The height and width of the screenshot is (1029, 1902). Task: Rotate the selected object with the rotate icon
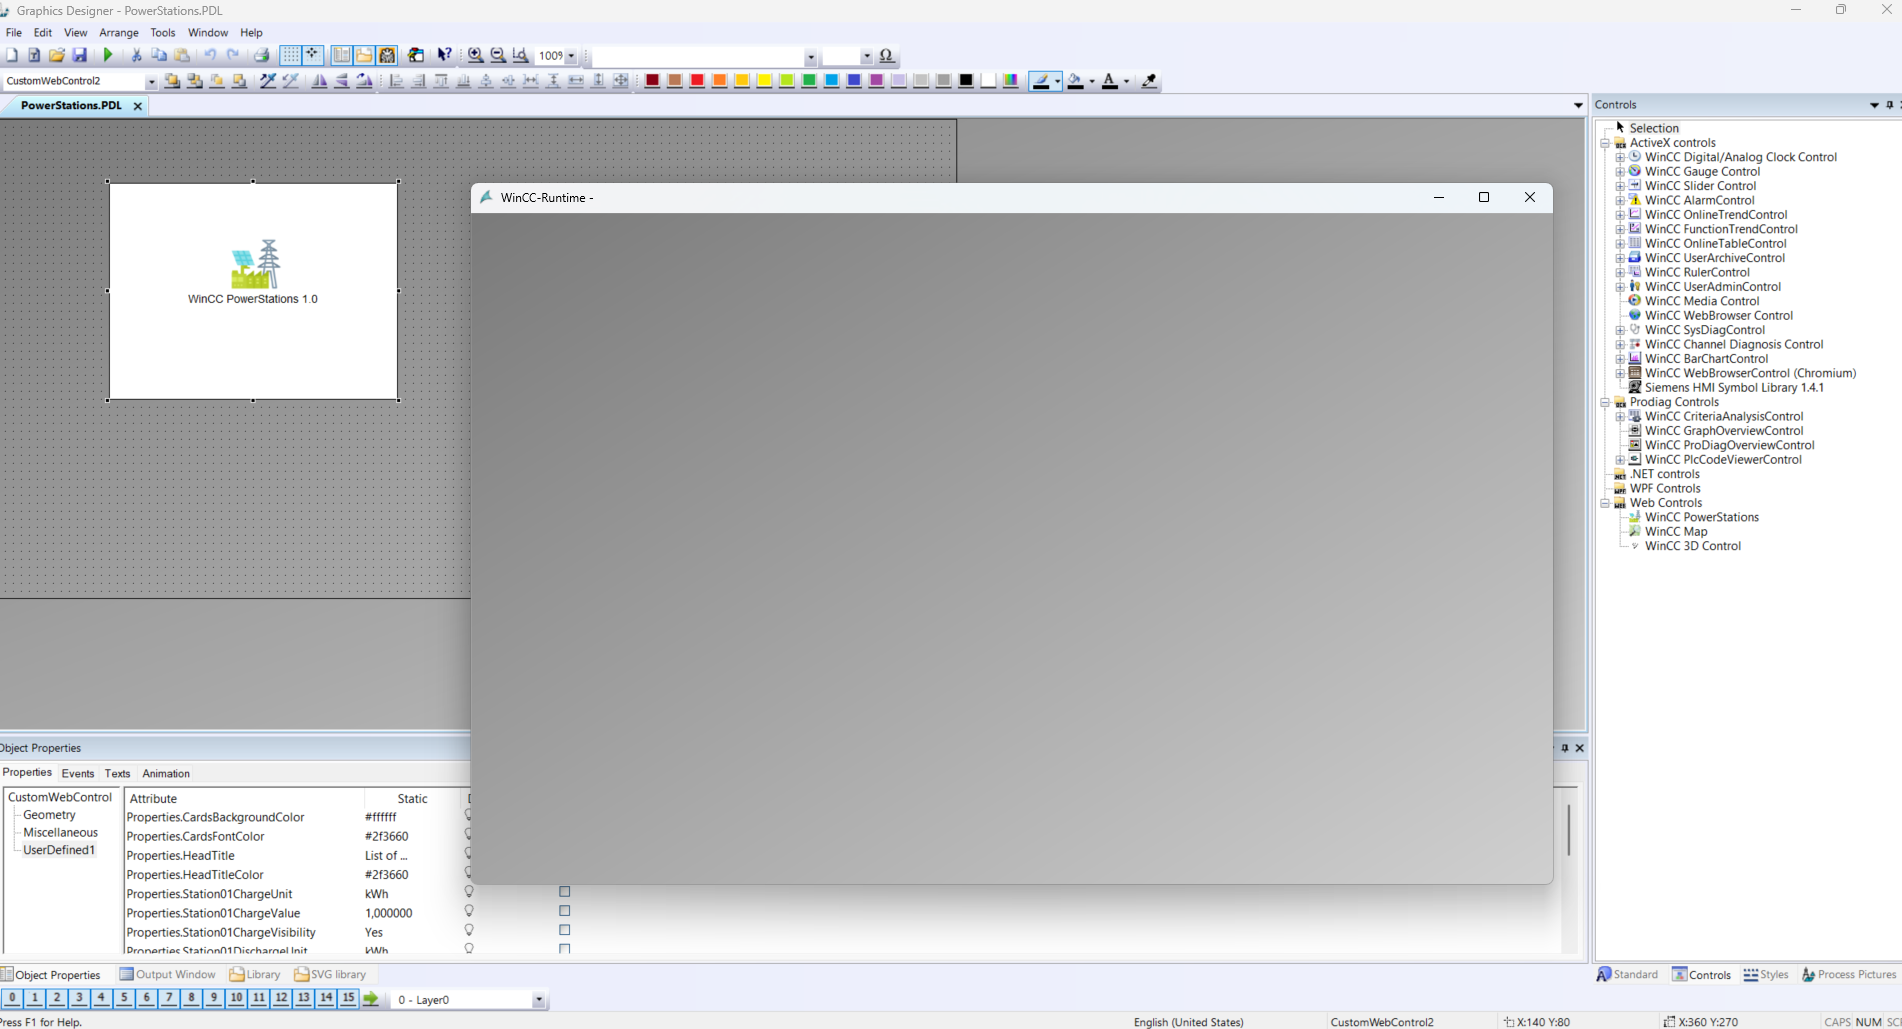coord(364,81)
